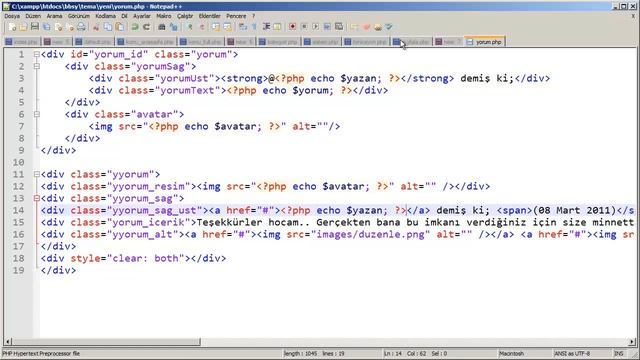Switch to the yorum.php tab
The image size is (640, 360).
pos(484,42)
